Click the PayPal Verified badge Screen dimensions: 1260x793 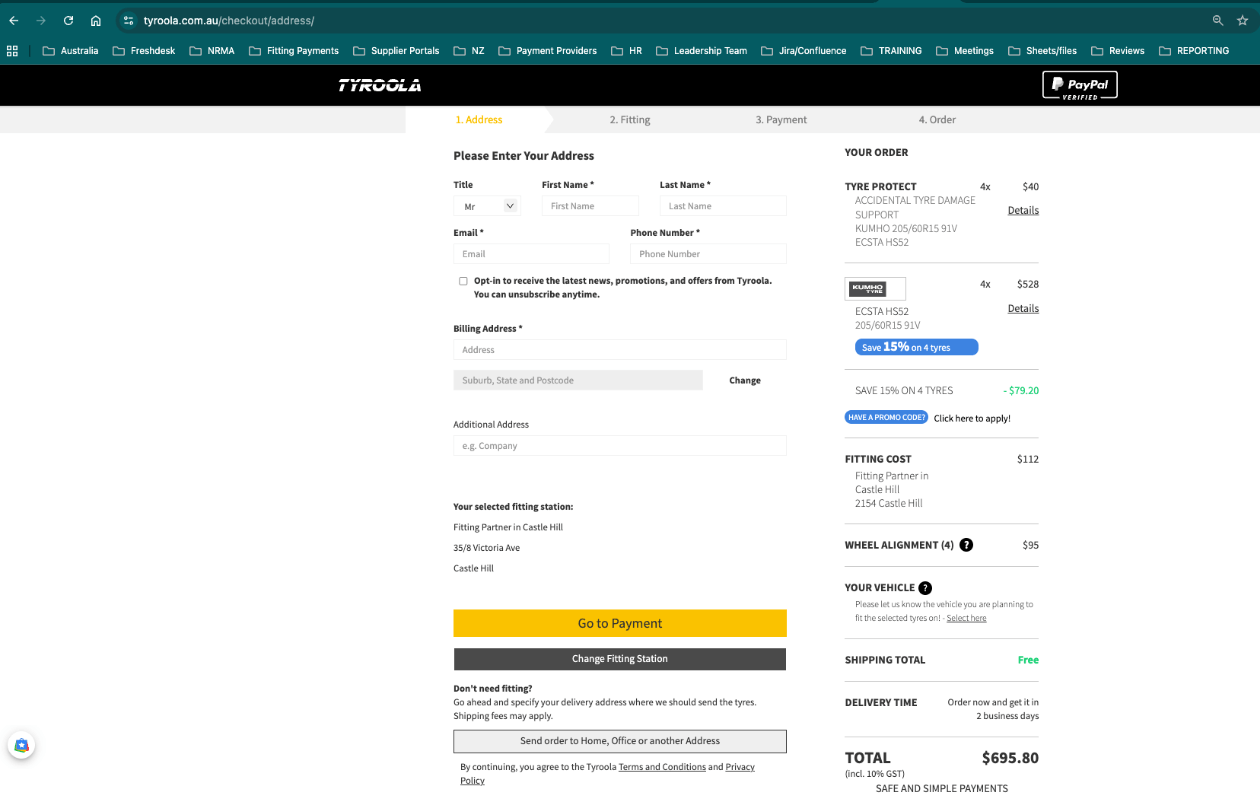point(1080,85)
